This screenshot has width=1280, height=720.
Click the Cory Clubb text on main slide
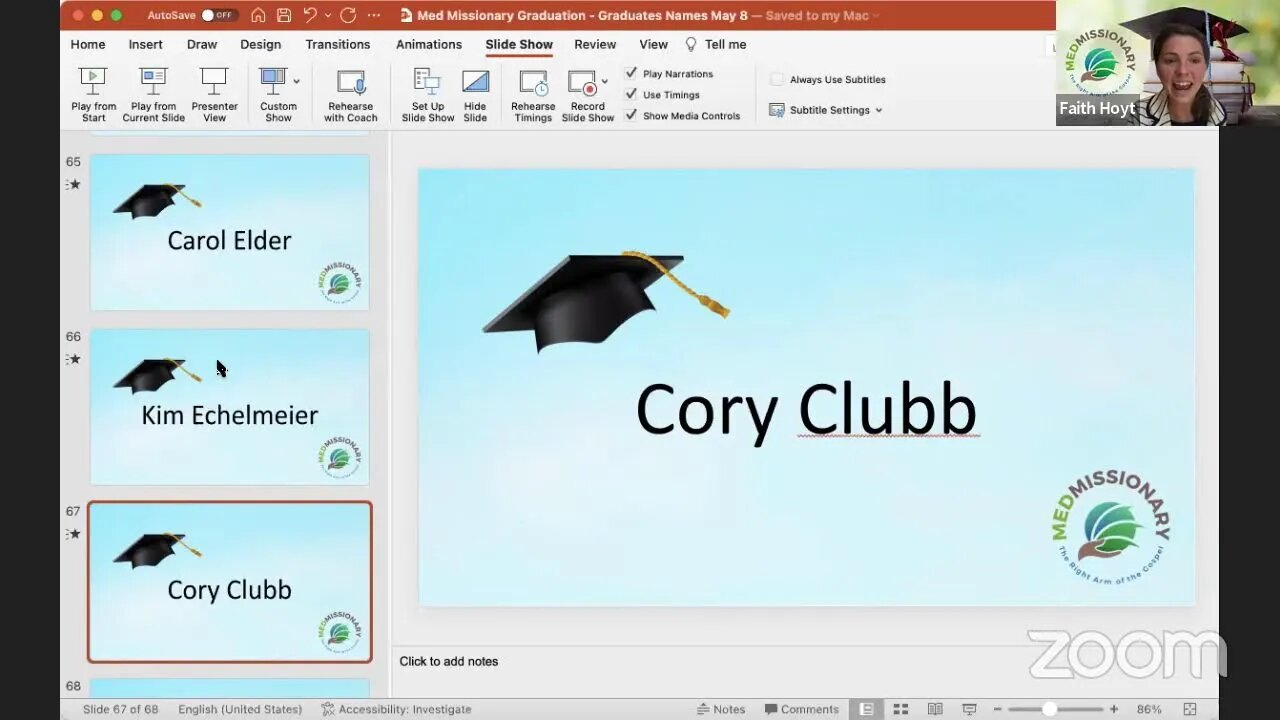(x=806, y=411)
